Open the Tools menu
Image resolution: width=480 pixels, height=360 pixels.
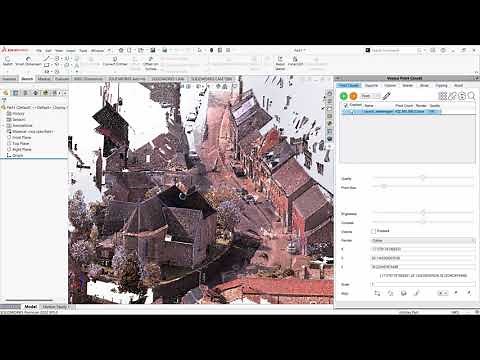click(83, 51)
